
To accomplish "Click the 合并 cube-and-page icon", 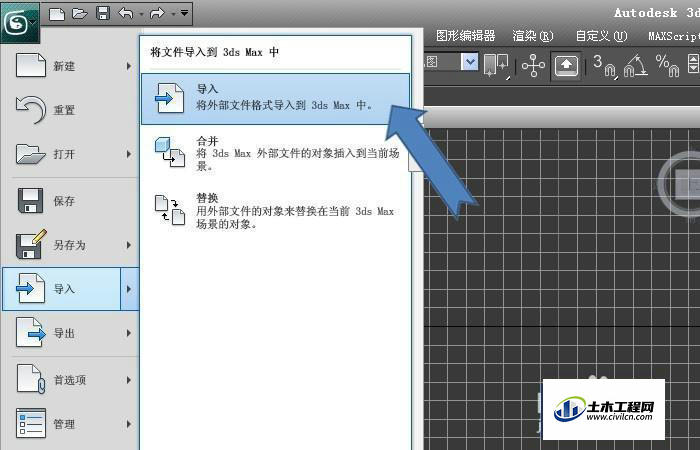I will point(170,152).
